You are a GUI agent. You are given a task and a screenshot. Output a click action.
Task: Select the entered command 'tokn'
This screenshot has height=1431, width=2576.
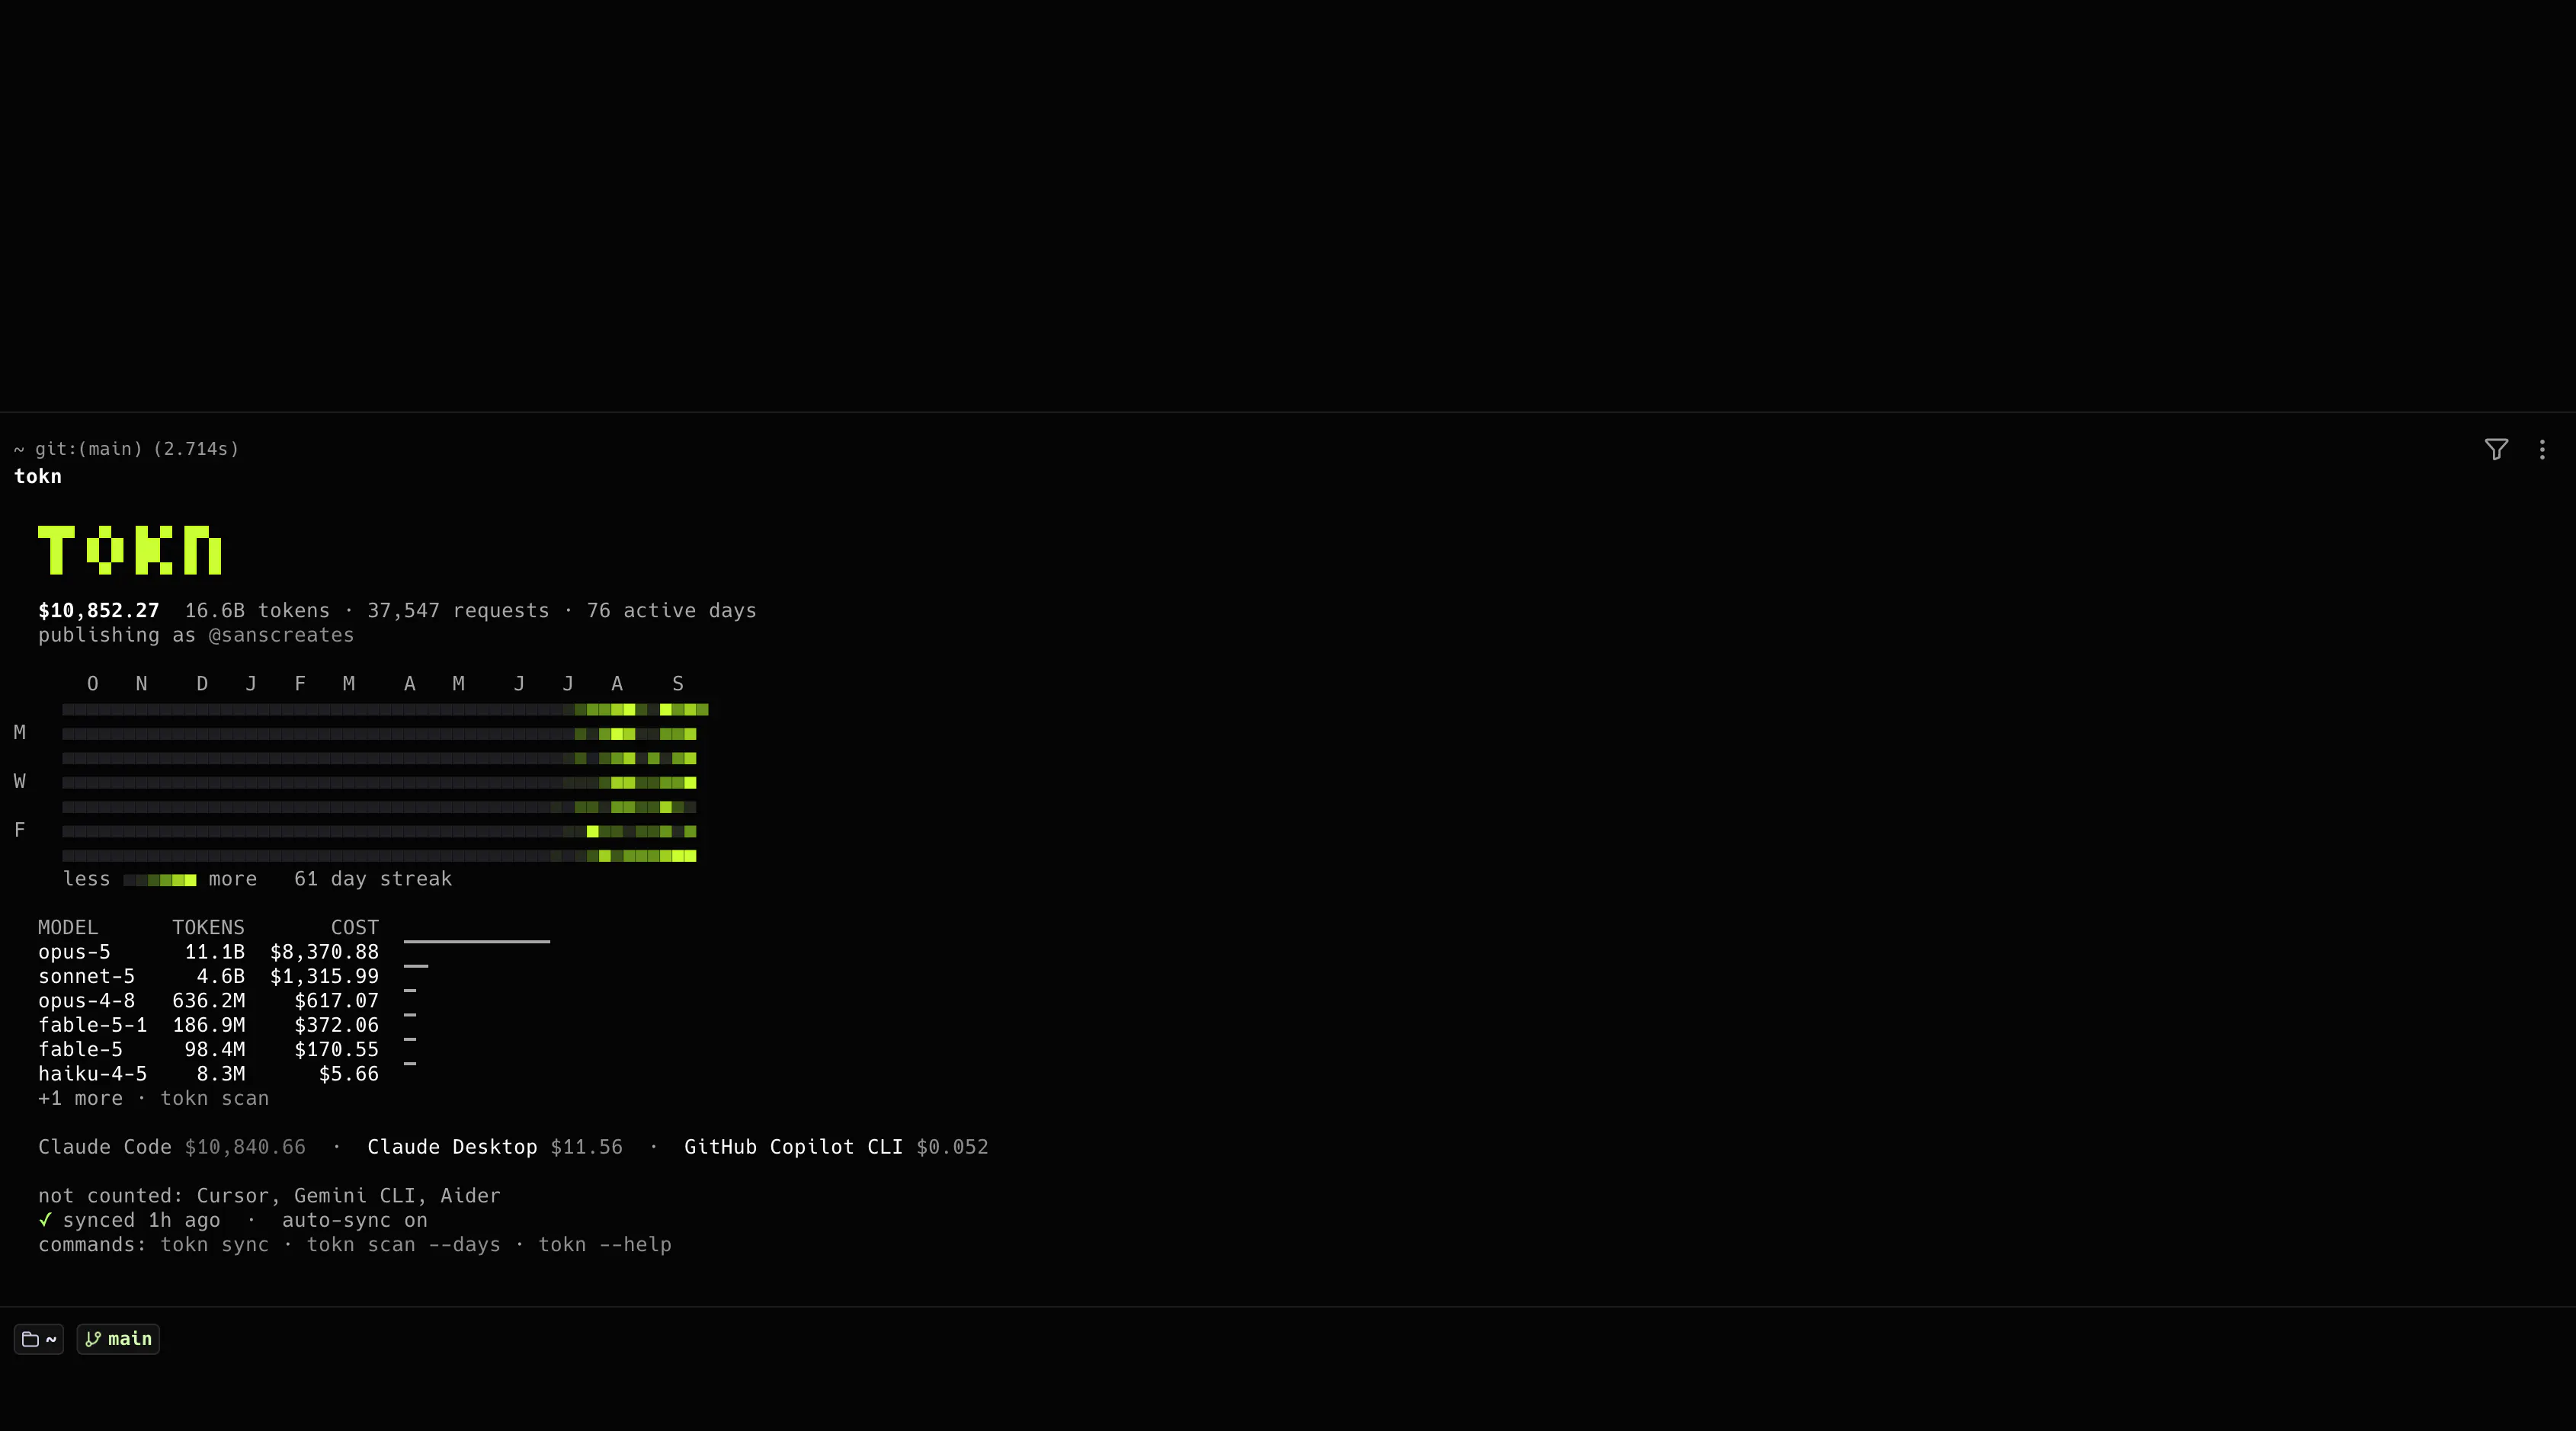click(x=38, y=476)
